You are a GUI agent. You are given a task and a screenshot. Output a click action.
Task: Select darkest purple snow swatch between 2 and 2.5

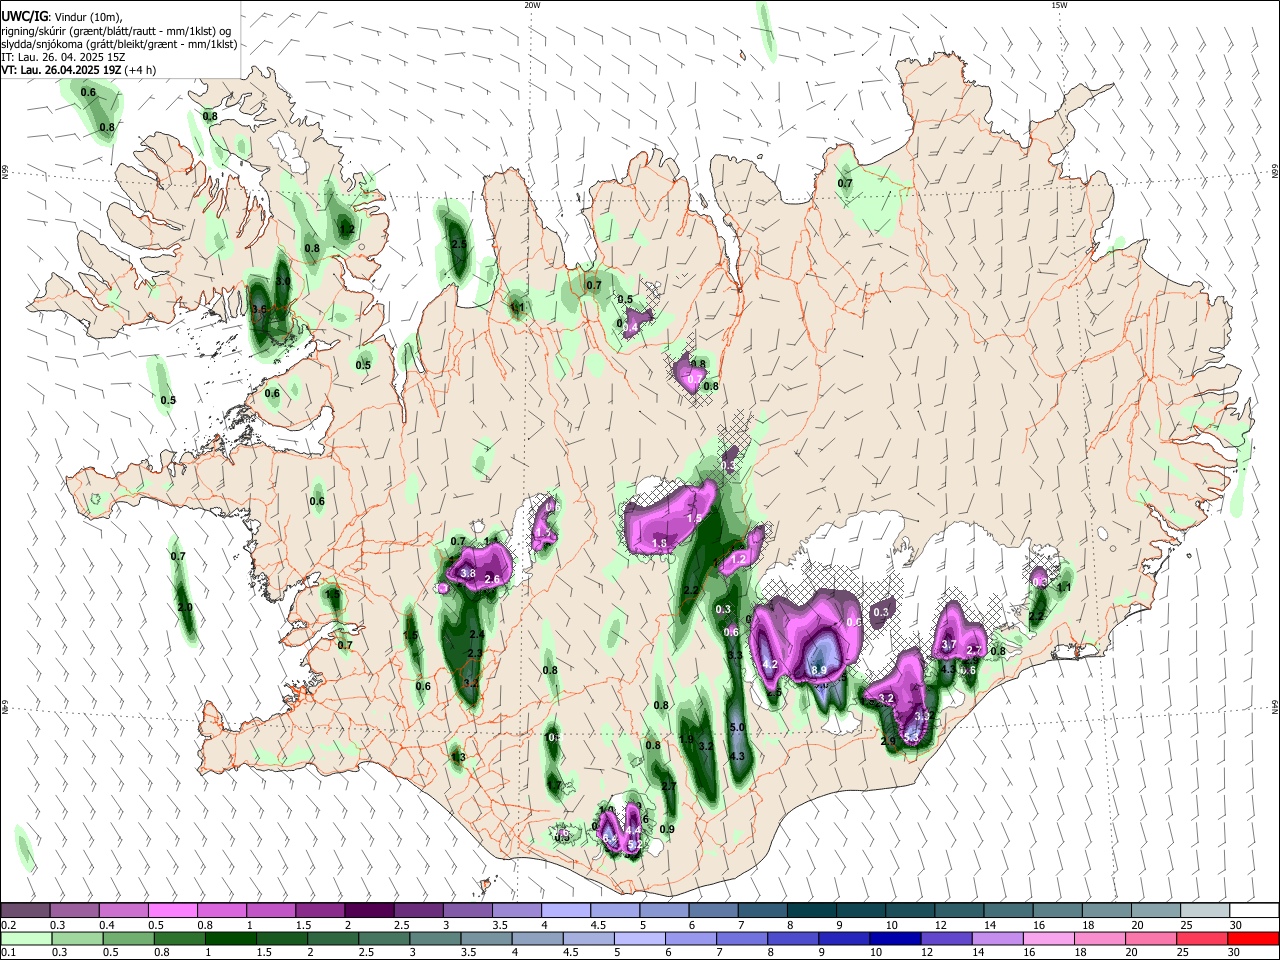click(x=368, y=910)
